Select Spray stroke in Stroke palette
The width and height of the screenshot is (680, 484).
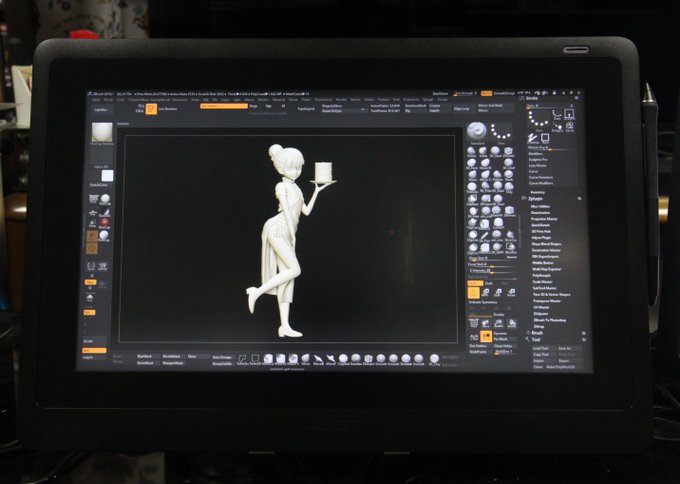[x=569, y=128]
